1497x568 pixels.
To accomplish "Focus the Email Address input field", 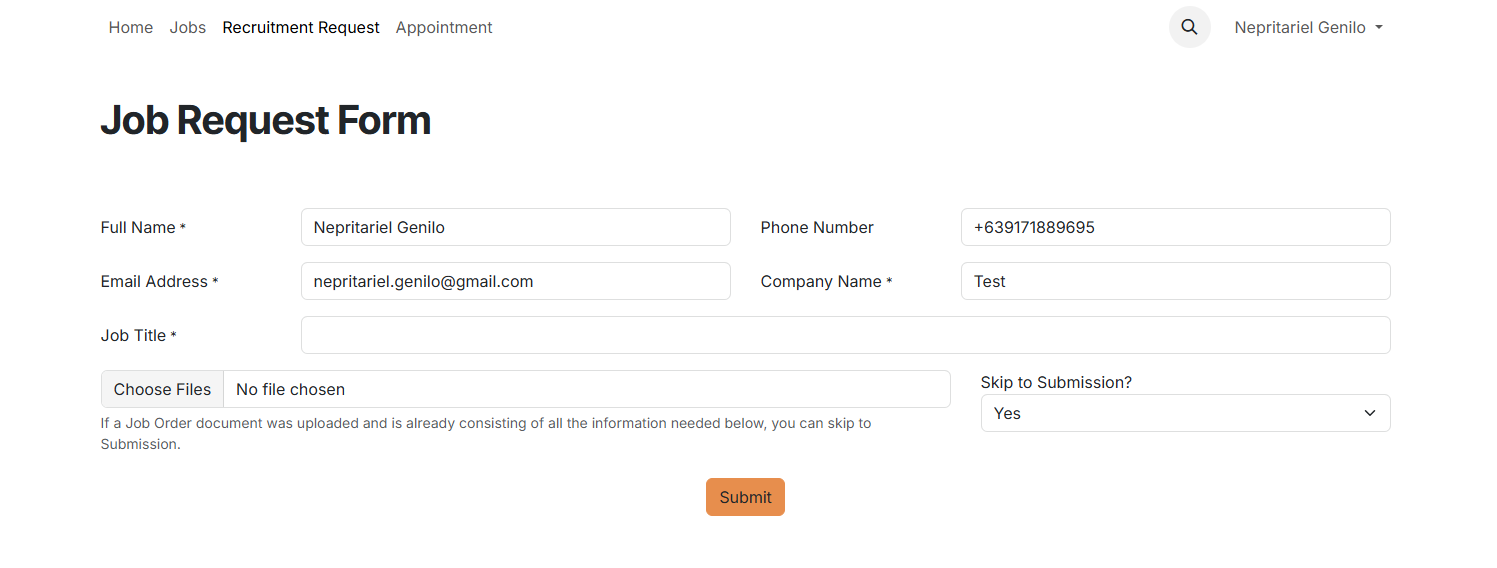I will [x=515, y=281].
